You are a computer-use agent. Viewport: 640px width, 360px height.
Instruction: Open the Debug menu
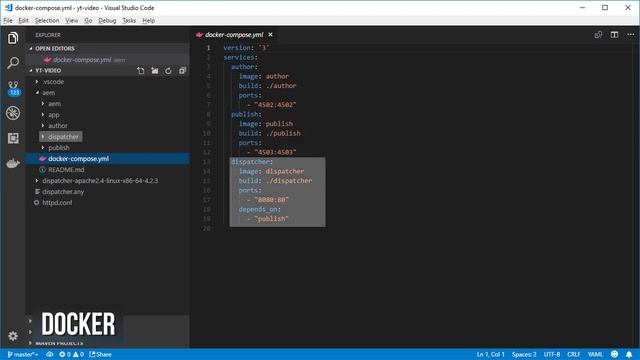107,20
